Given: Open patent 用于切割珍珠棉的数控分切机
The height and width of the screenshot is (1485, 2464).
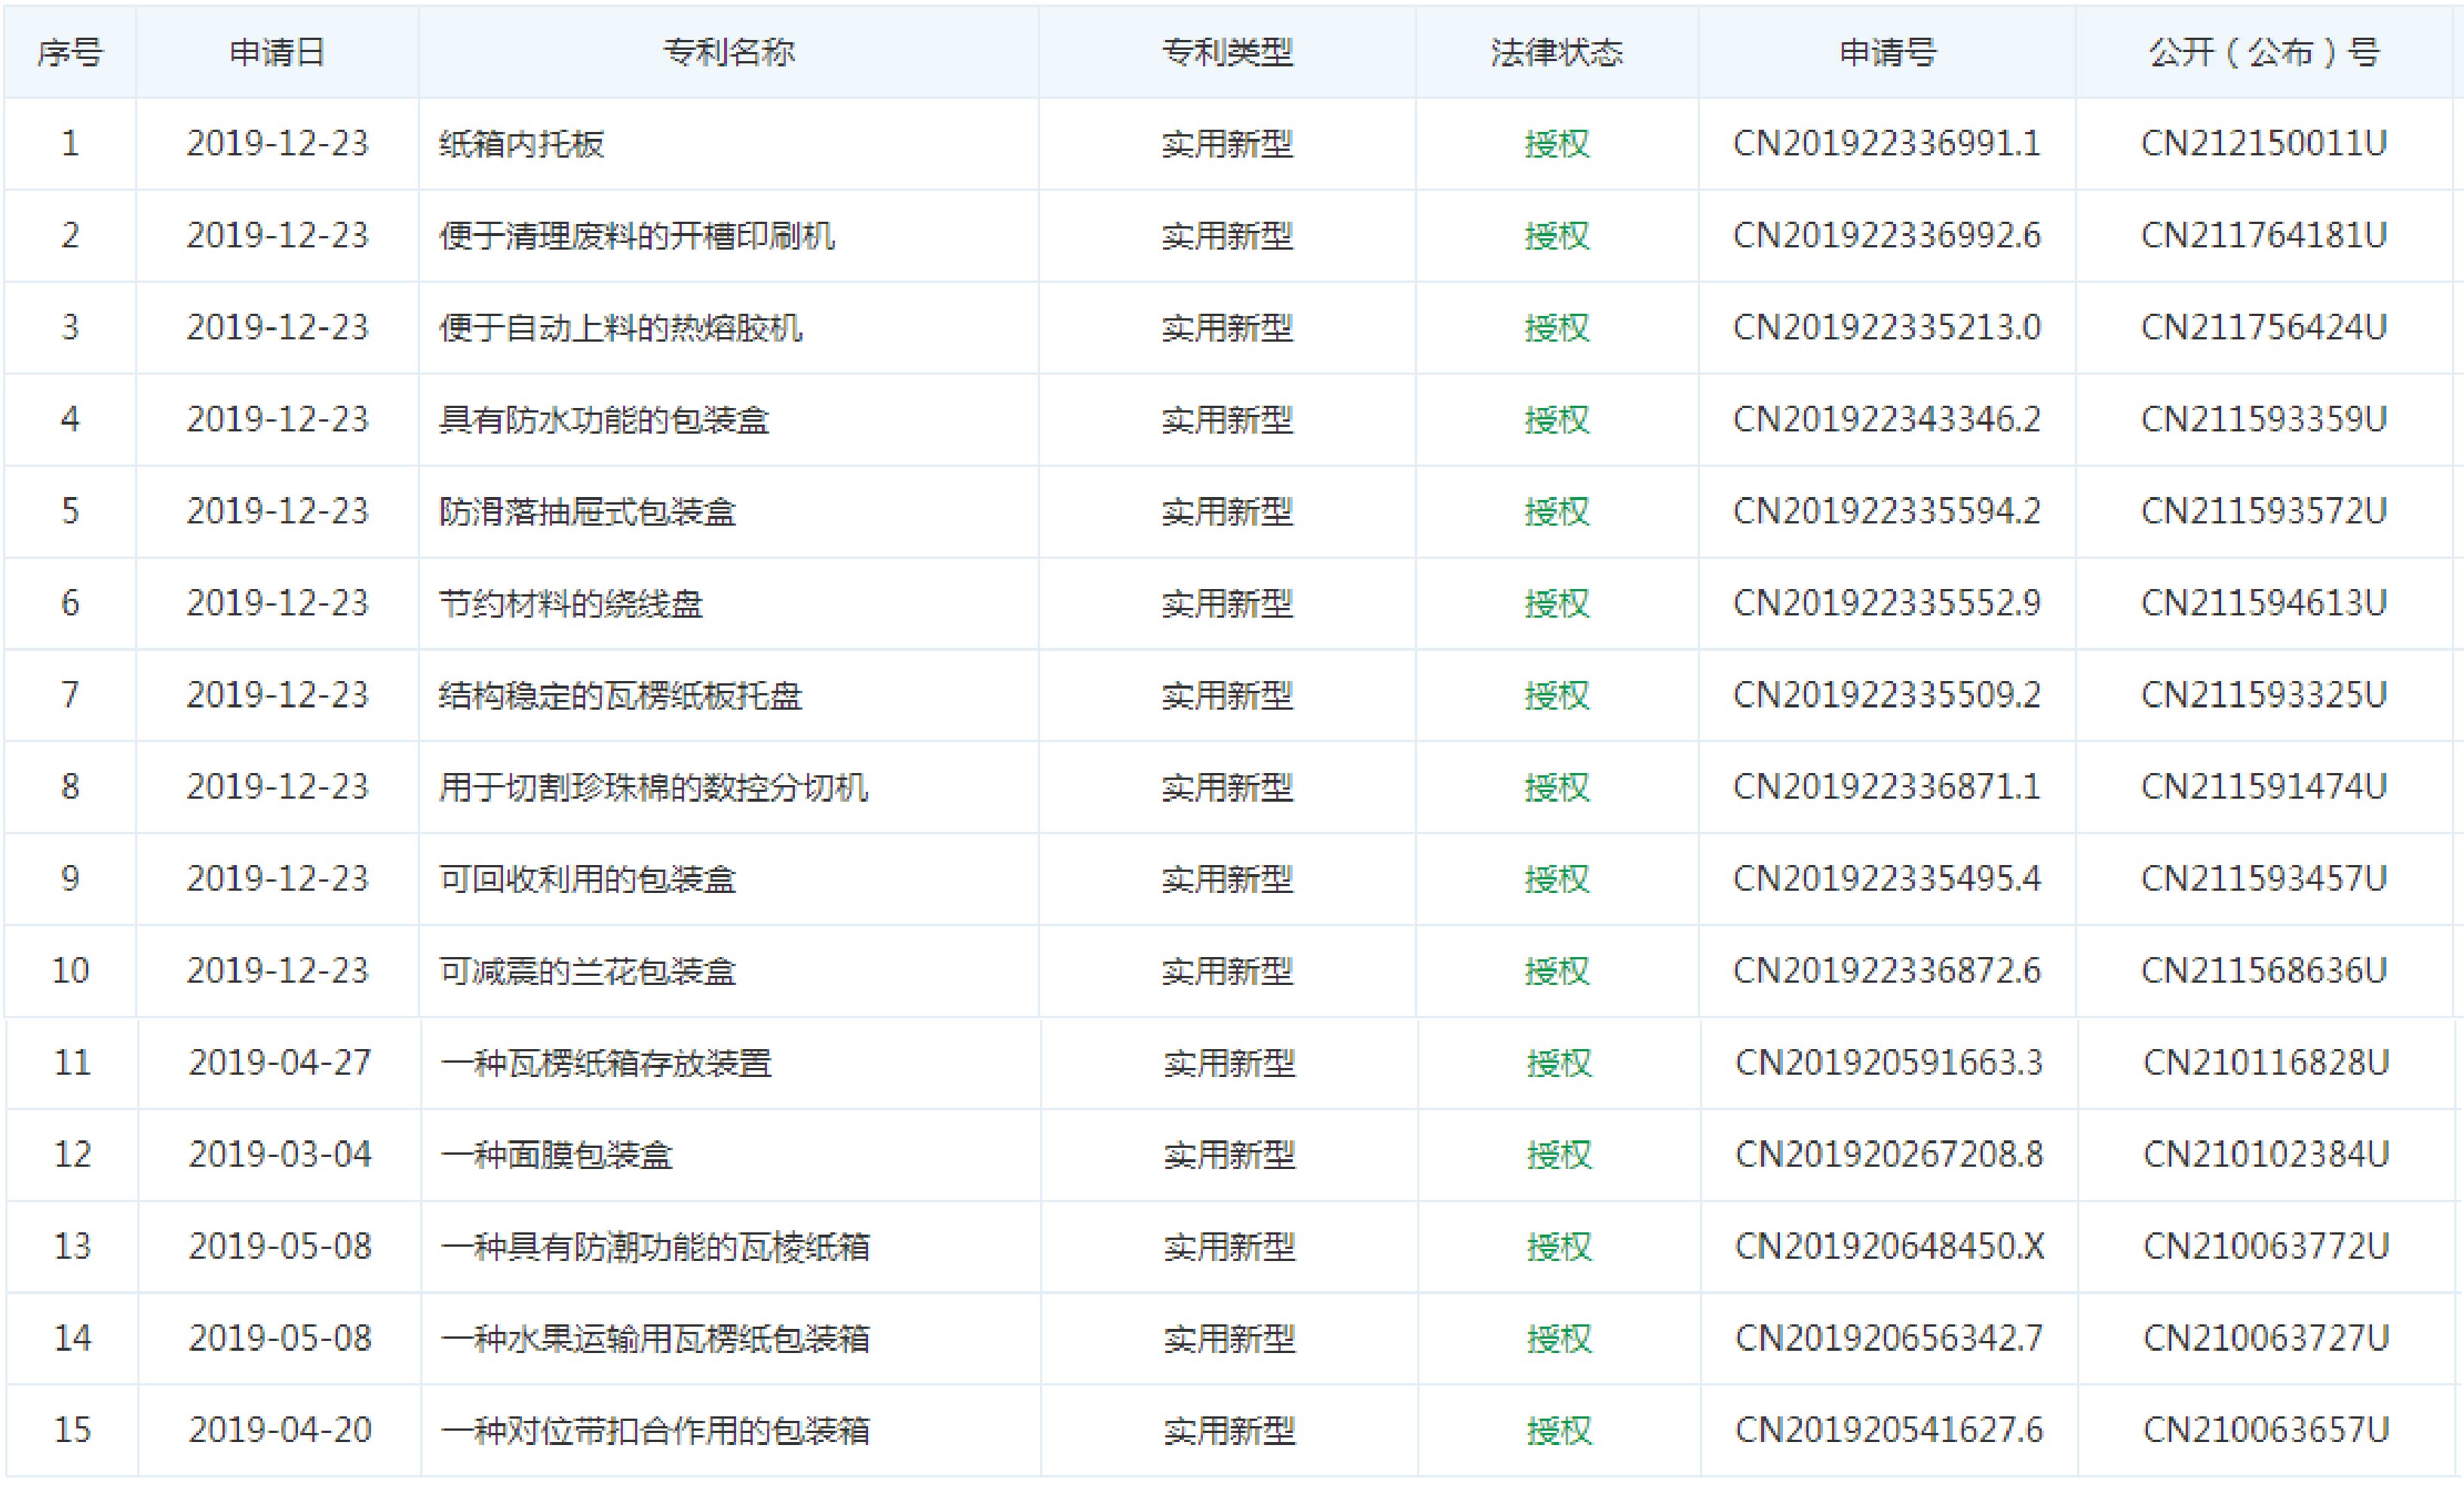Looking at the screenshot, I should click(653, 788).
